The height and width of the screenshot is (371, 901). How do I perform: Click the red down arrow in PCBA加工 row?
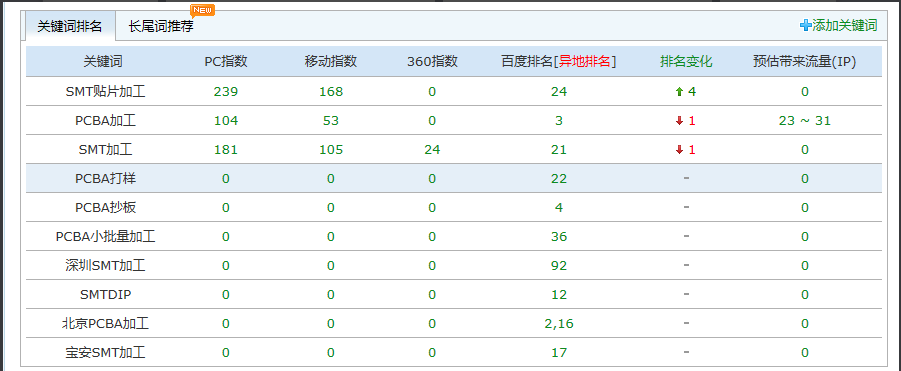679,121
